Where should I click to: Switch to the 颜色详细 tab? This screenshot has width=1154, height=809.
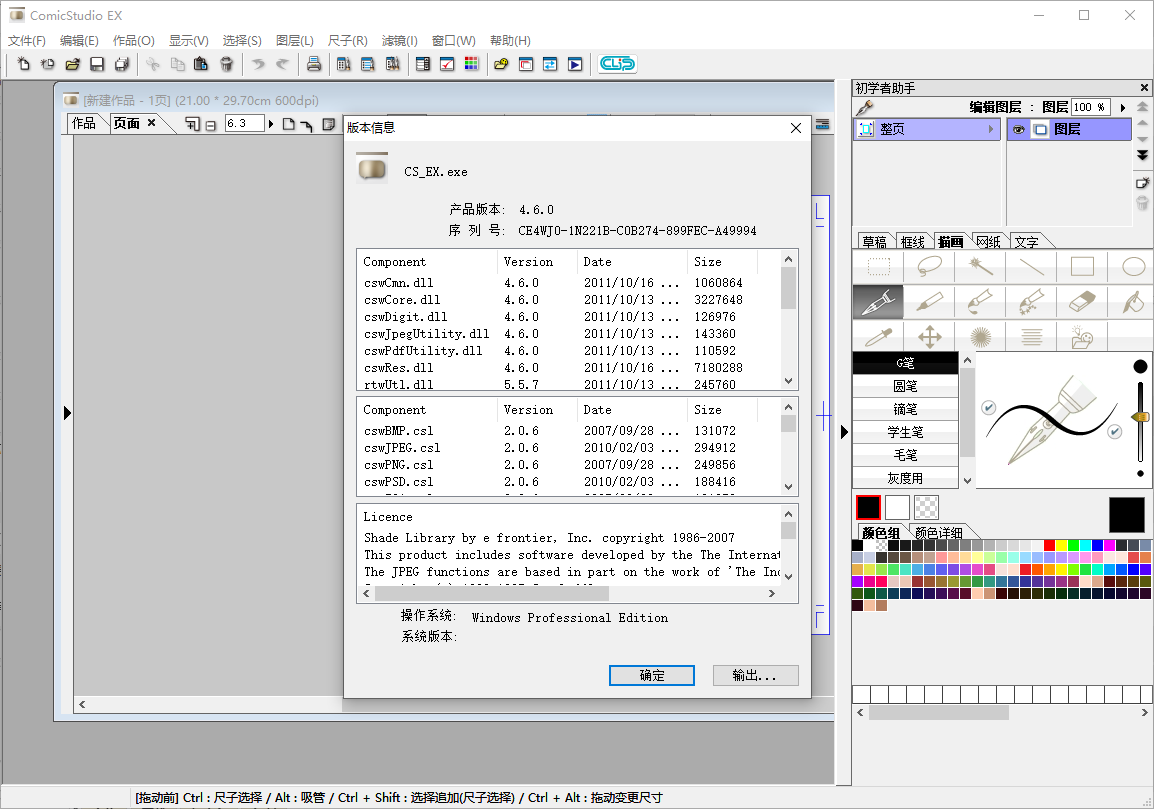coord(939,533)
